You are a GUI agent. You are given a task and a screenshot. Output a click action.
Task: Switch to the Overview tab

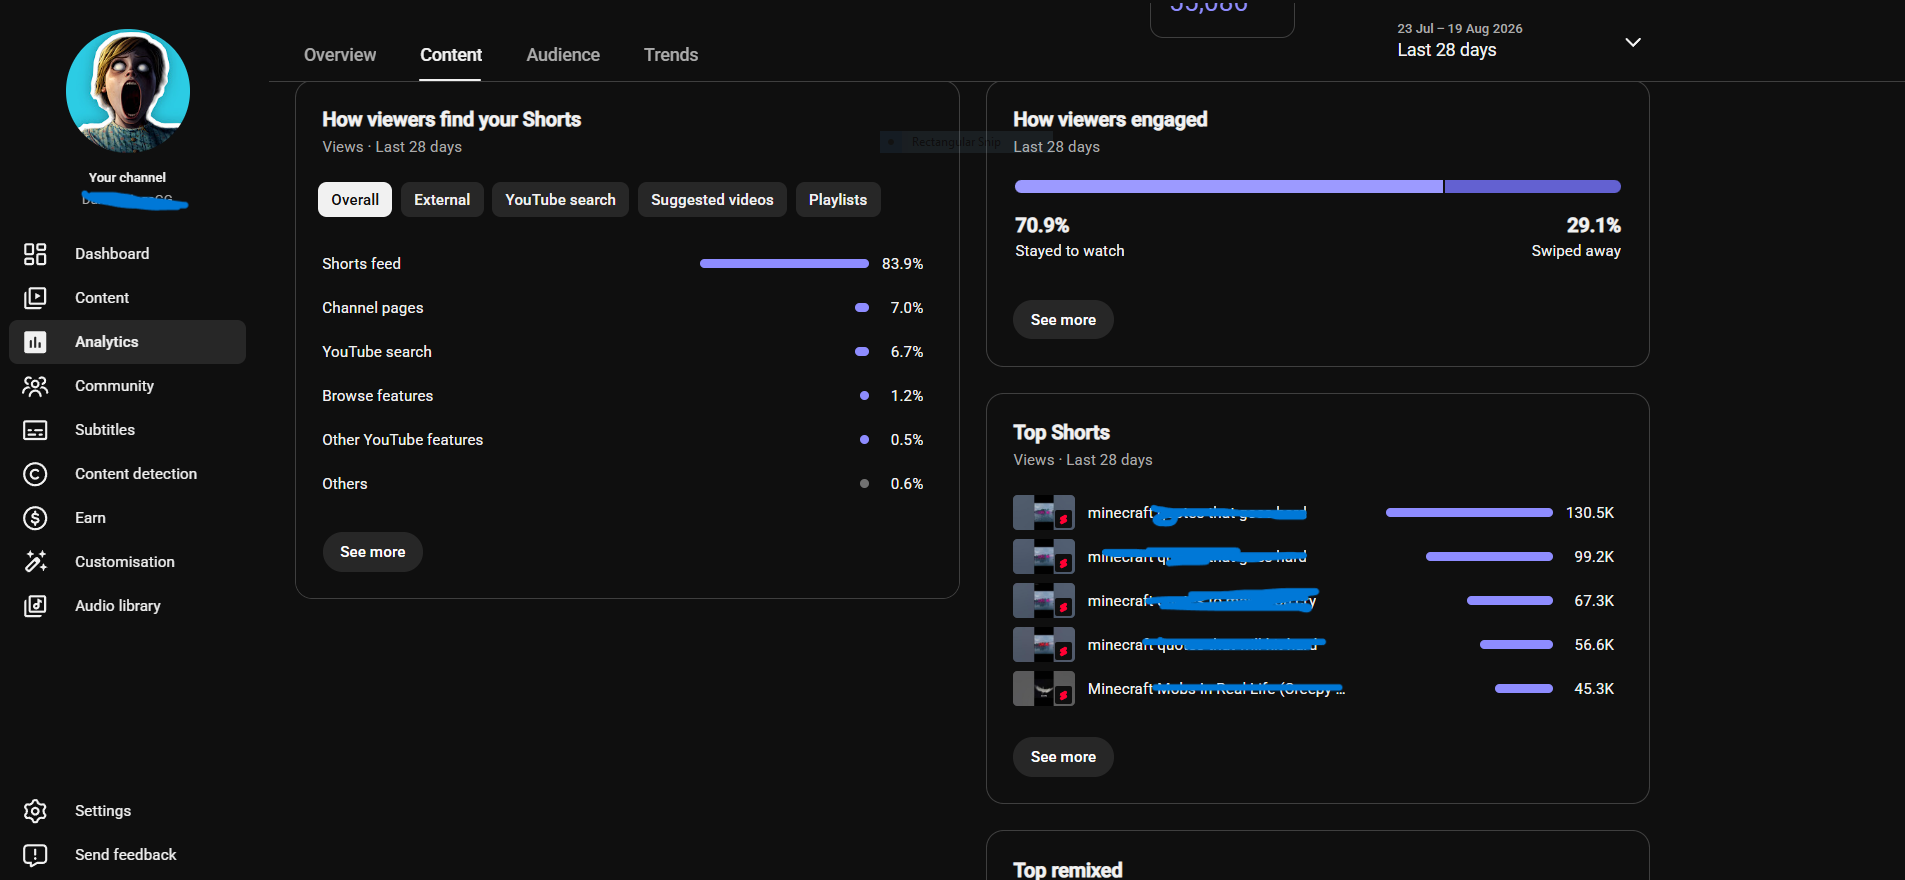(340, 55)
